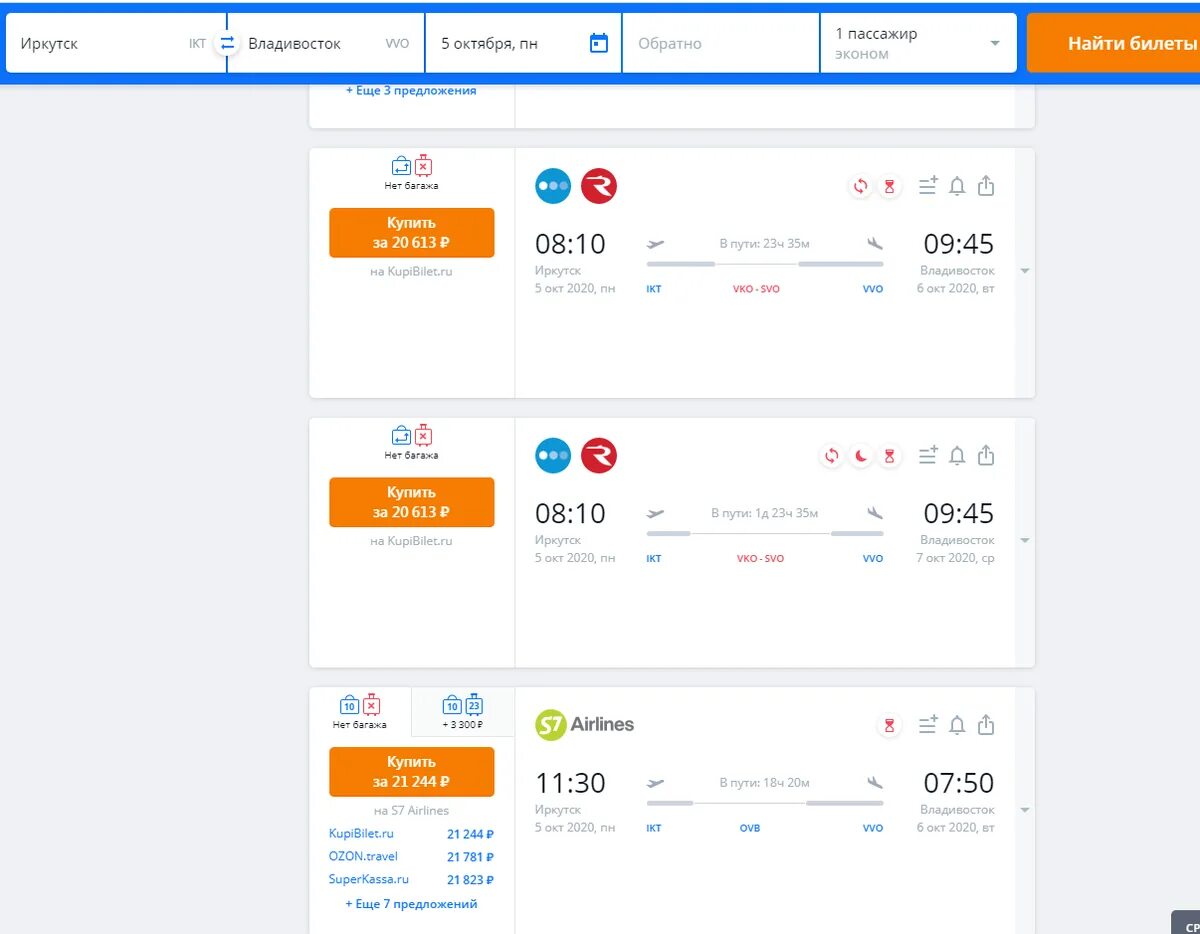The width and height of the screenshot is (1200, 934).
Task: Share the 23ч 35м flight ticket
Action: coord(986,186)
